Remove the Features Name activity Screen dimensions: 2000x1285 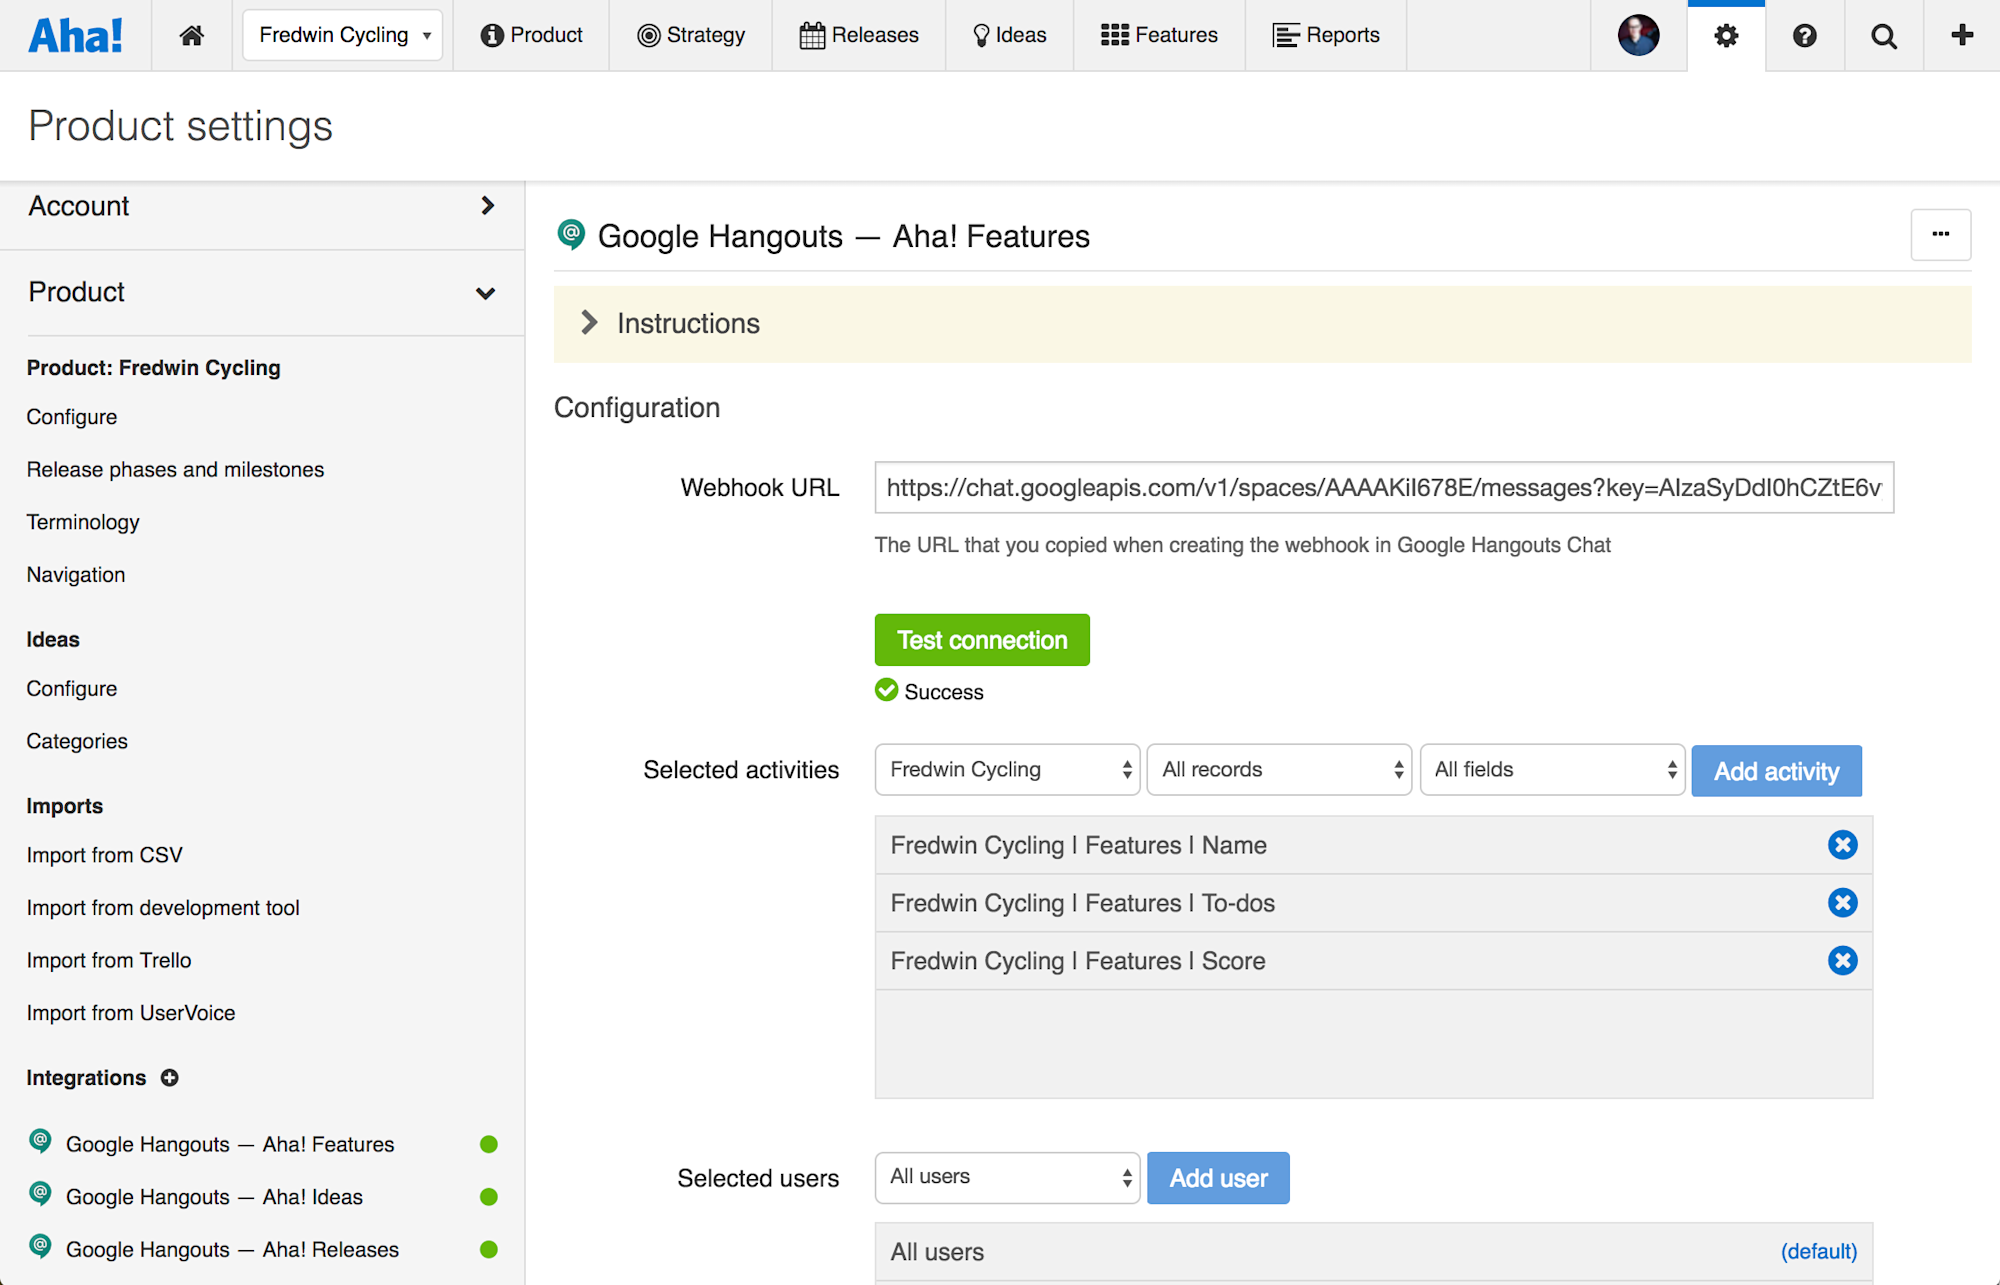(1842, 845)
